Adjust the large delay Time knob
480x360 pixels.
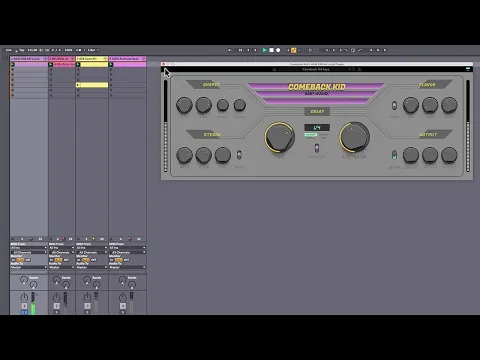tap(280, 137)
